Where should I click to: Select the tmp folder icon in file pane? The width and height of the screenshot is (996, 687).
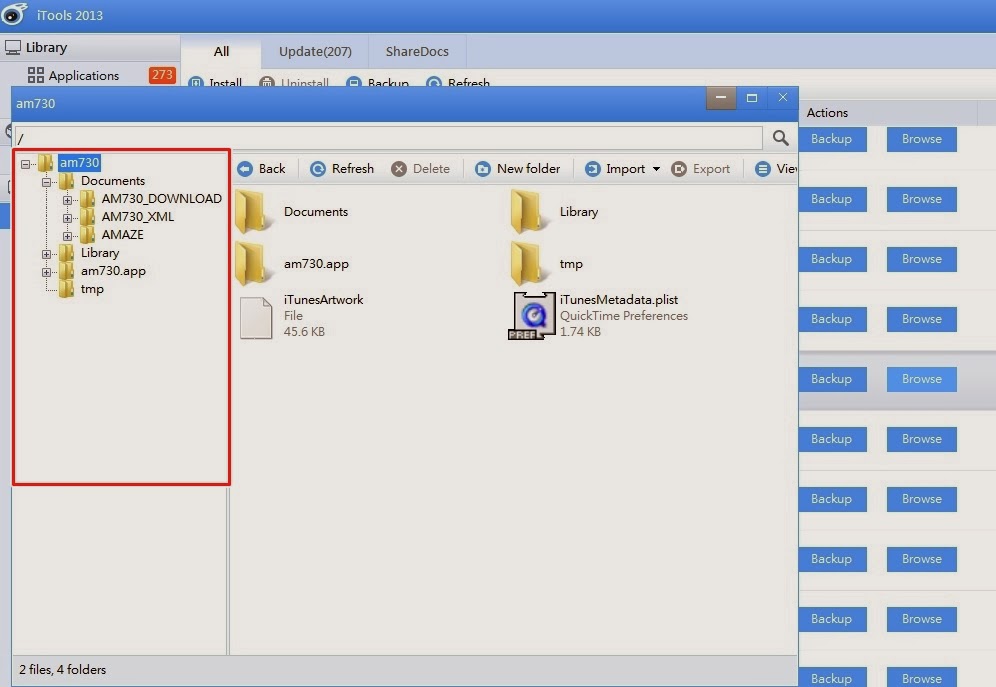(x=528, y=264)
